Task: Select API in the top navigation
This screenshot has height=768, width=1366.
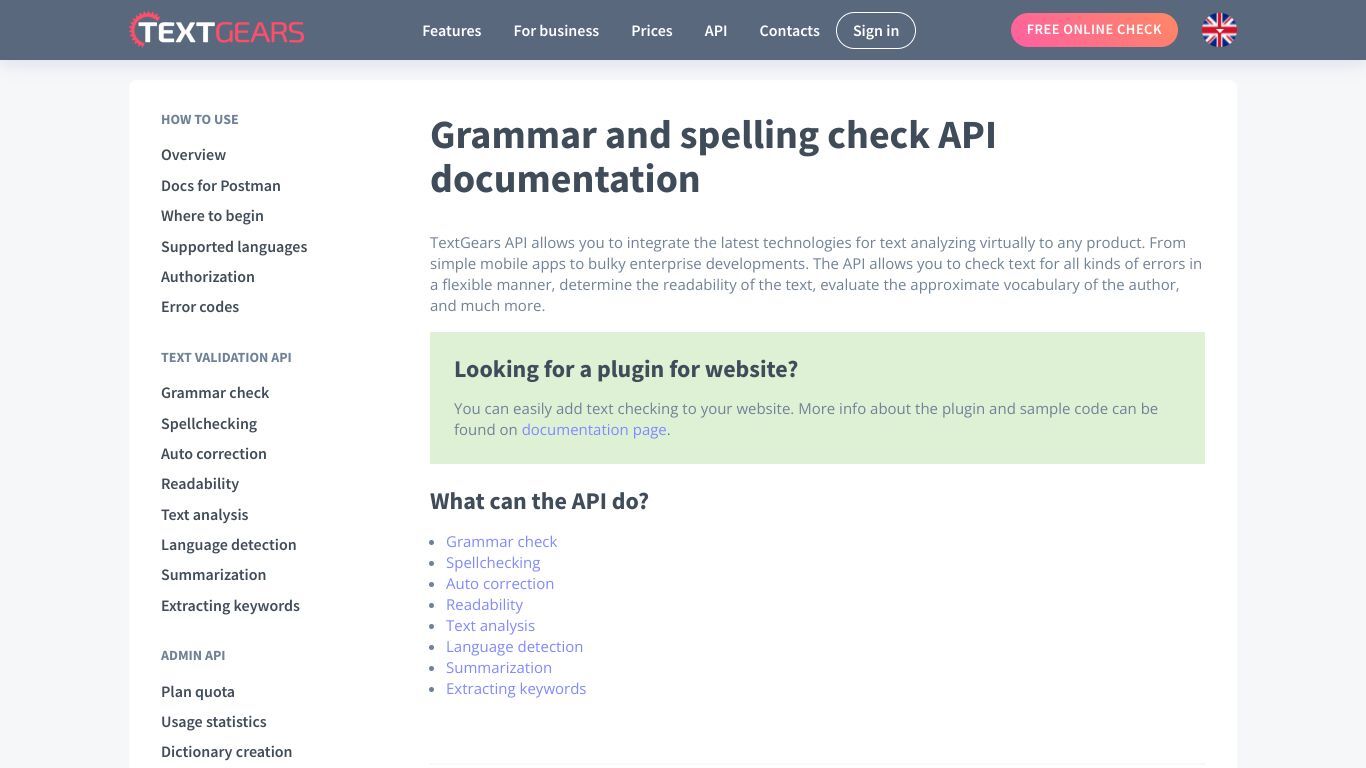Action: [715, 31]
